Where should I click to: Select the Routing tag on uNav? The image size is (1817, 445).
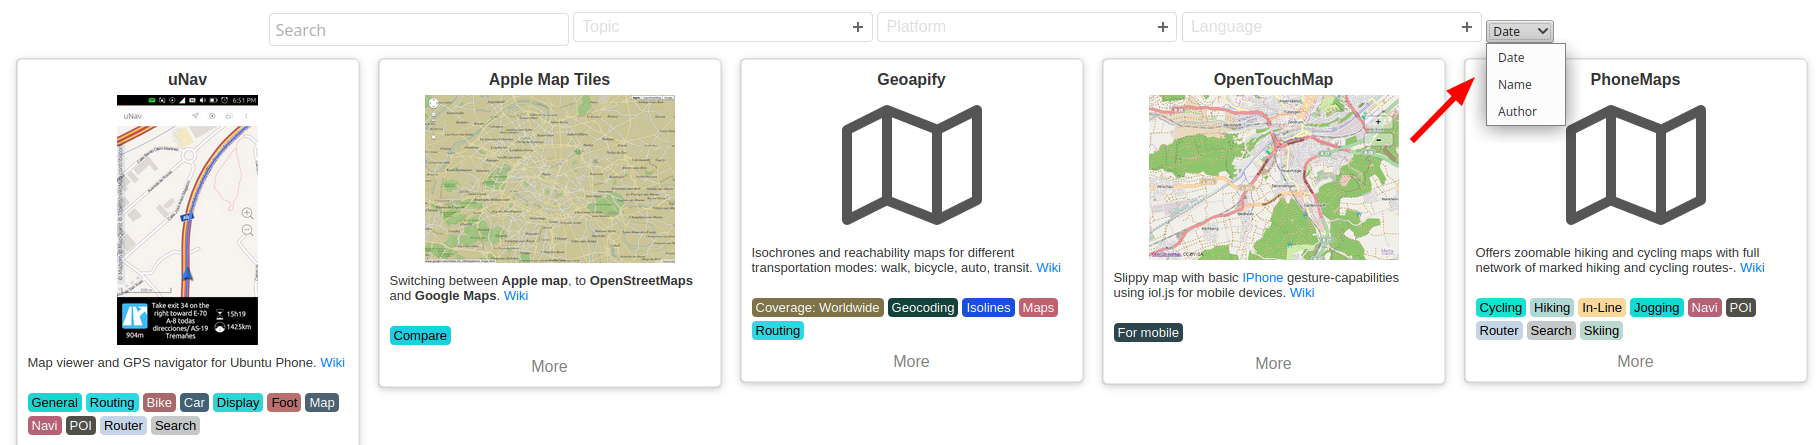point(112,403)
